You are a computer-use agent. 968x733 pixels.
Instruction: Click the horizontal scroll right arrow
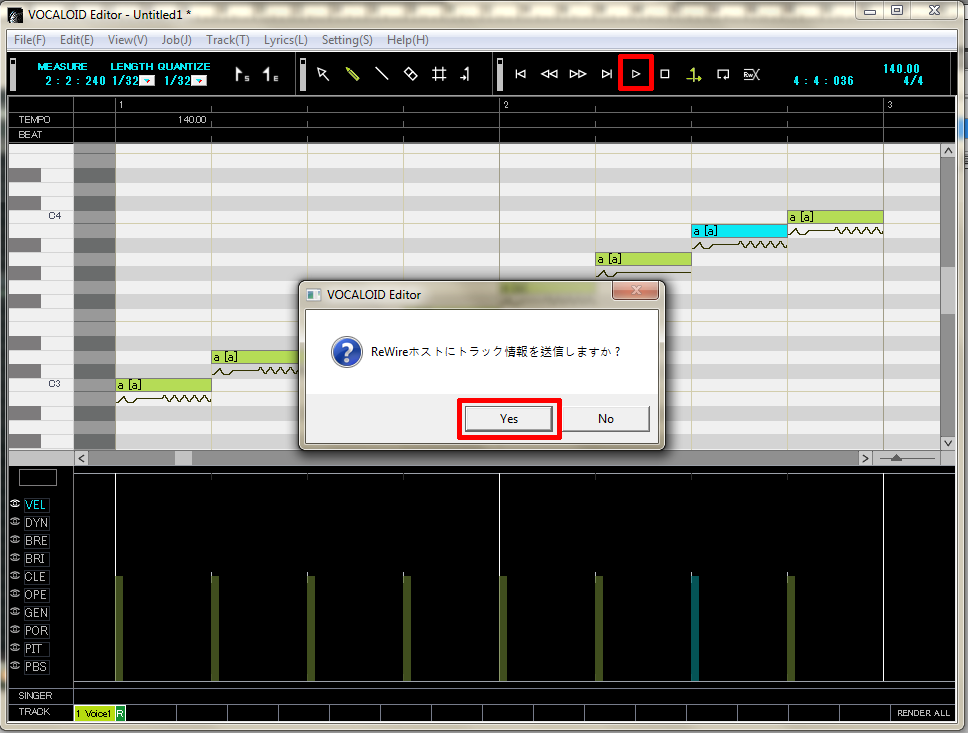[x=865, y=458]
